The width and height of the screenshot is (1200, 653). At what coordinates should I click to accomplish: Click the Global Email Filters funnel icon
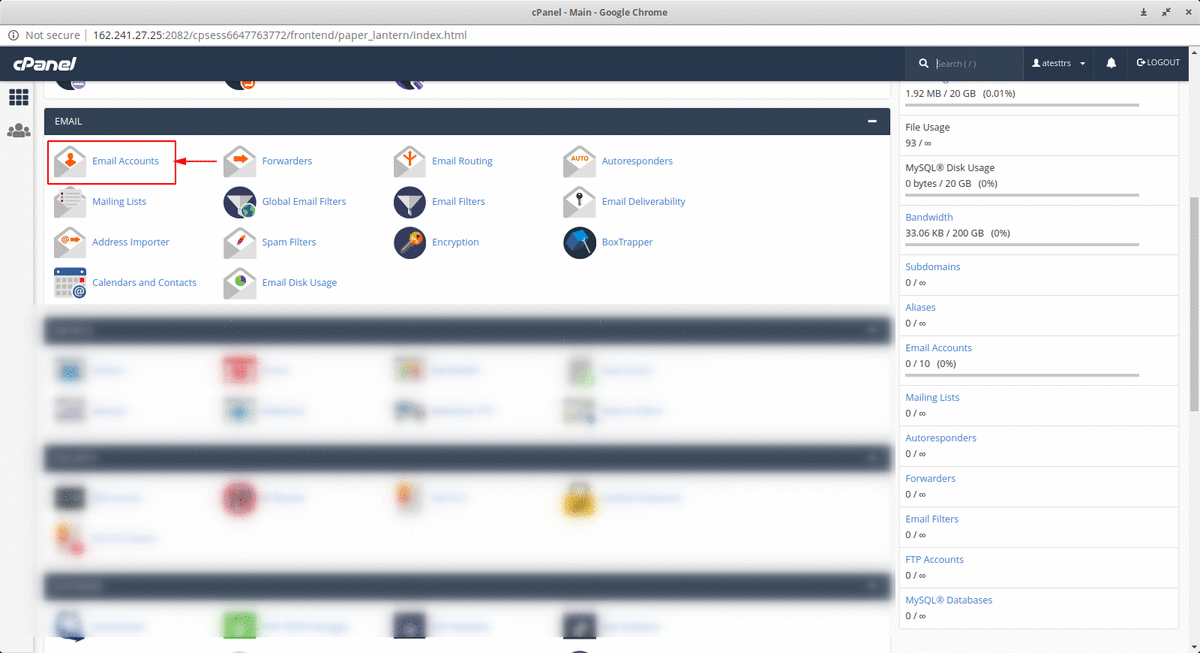click(x=240, y=201)
